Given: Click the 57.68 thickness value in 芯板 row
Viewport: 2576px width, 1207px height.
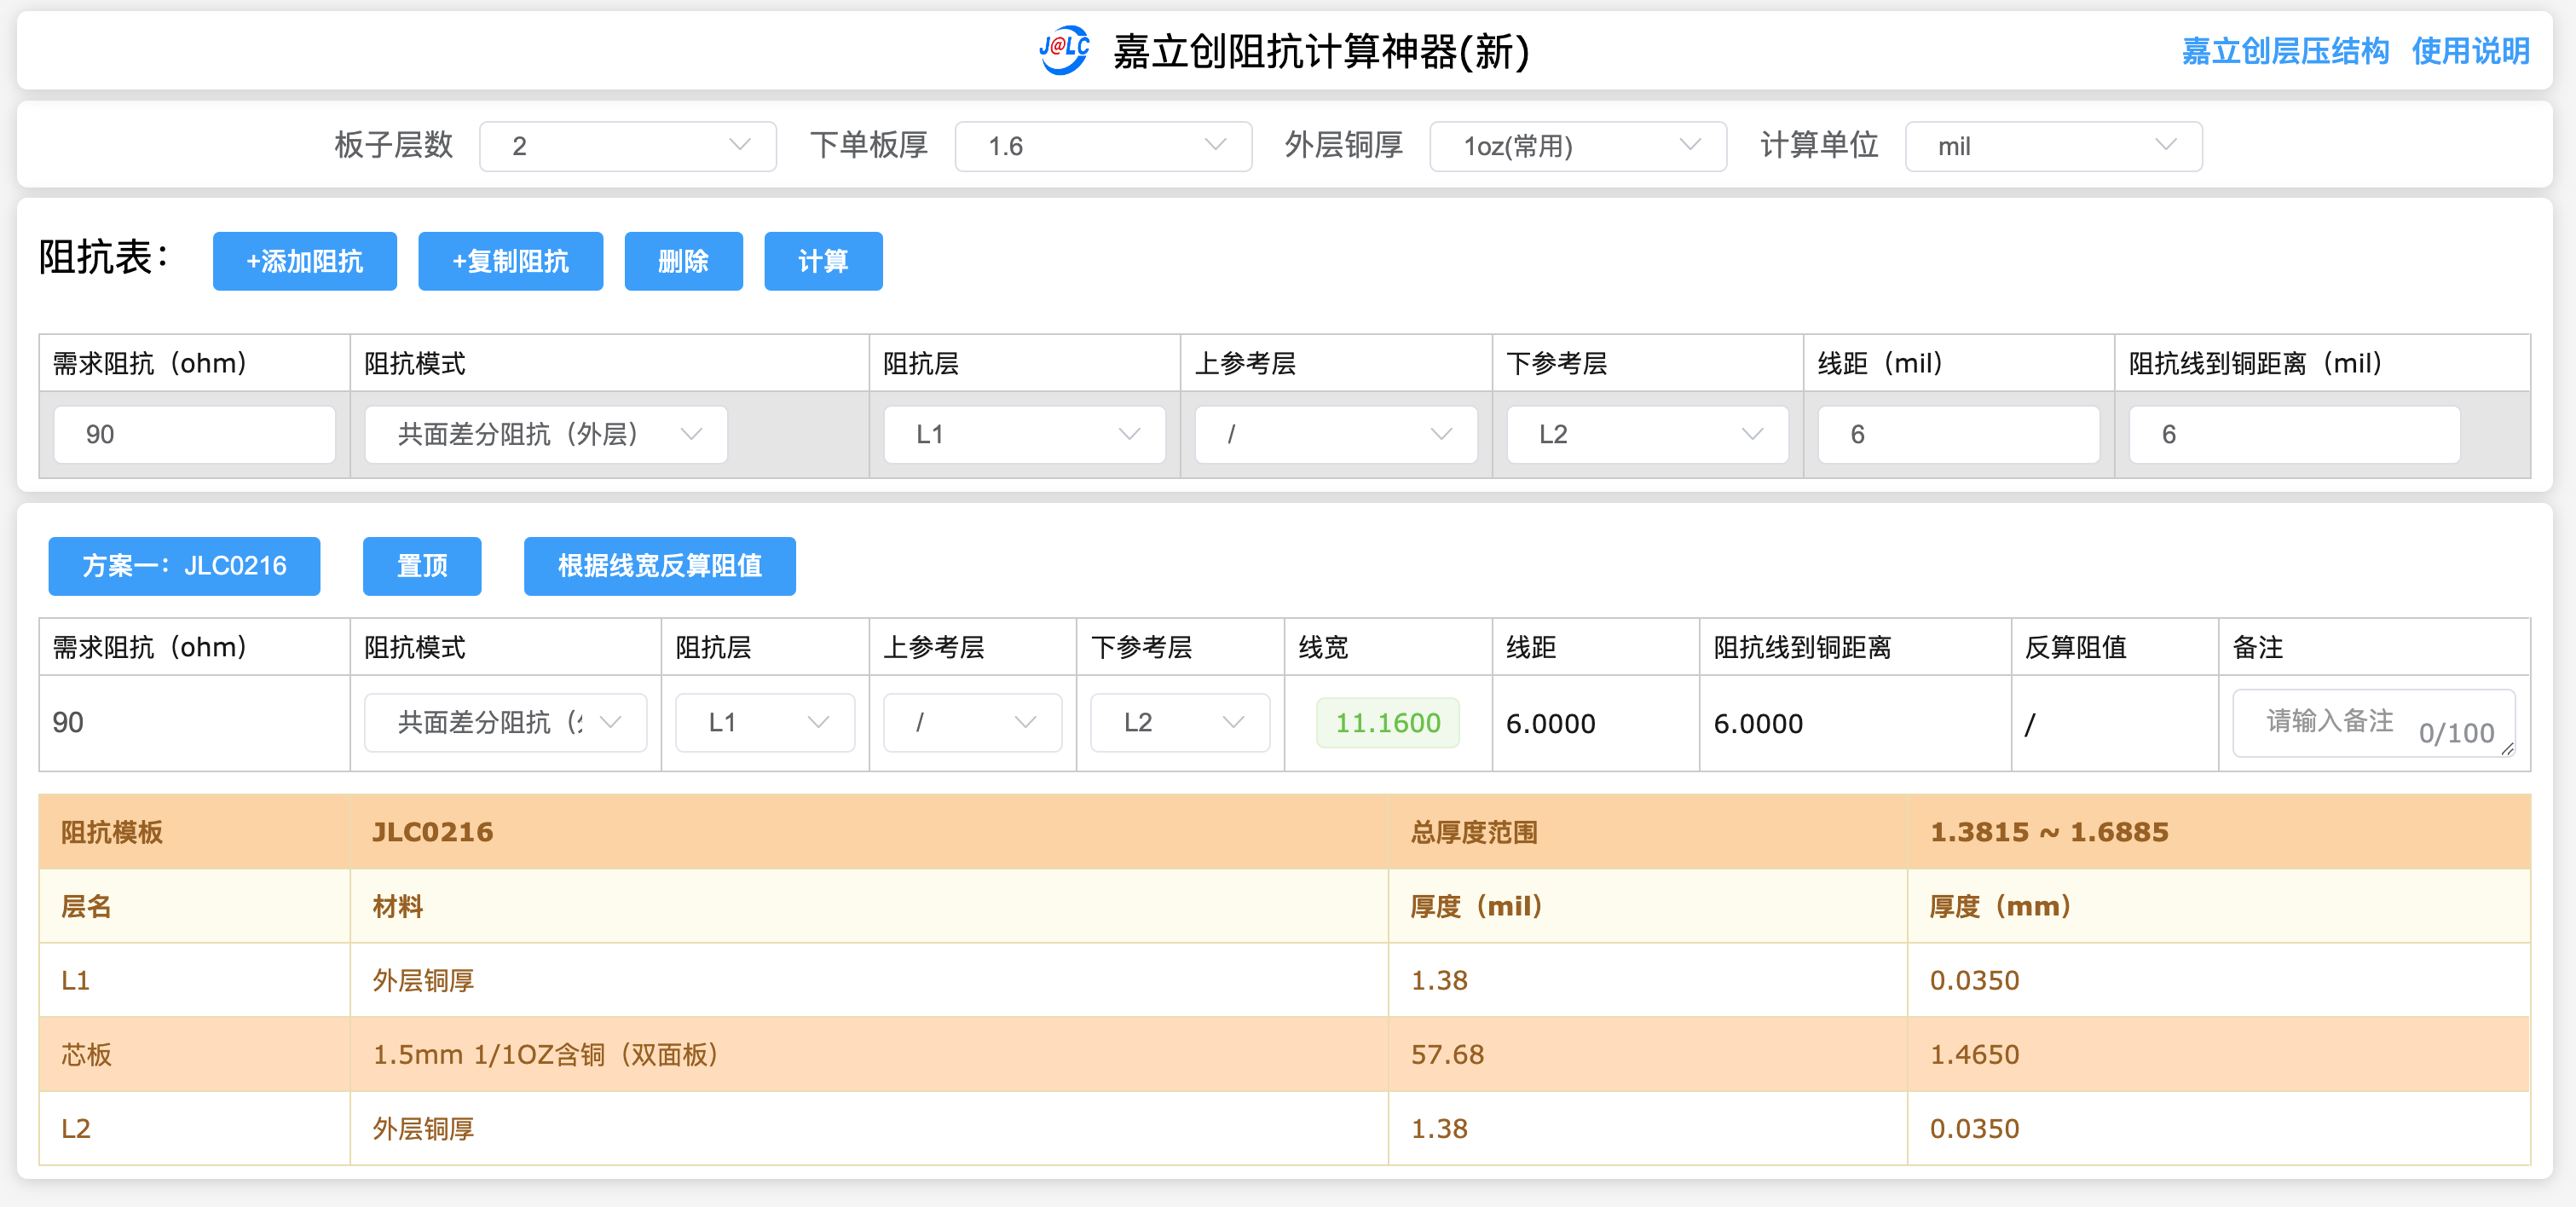Looking at the screenshot, I should [1447, 1054].
